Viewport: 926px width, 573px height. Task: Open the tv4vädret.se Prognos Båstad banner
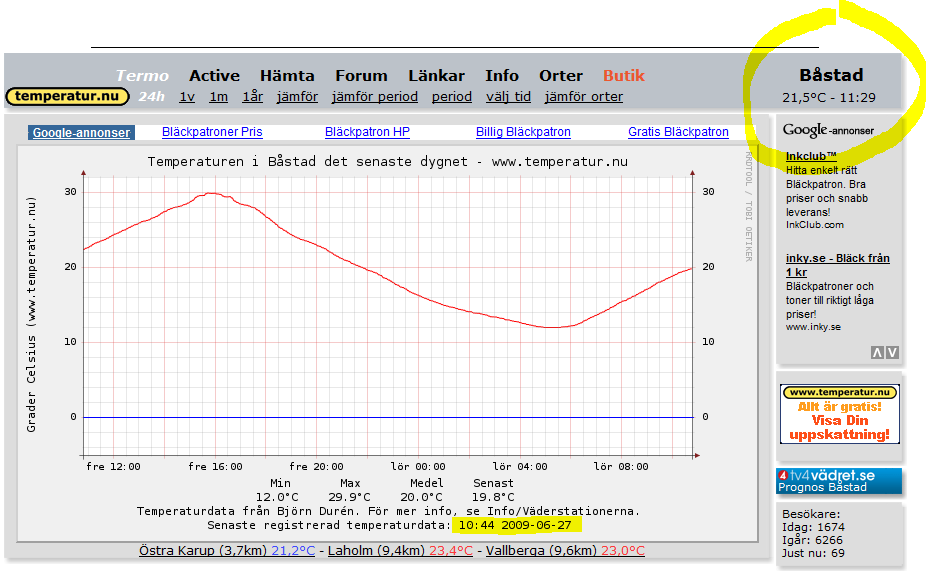coord(839,481)
